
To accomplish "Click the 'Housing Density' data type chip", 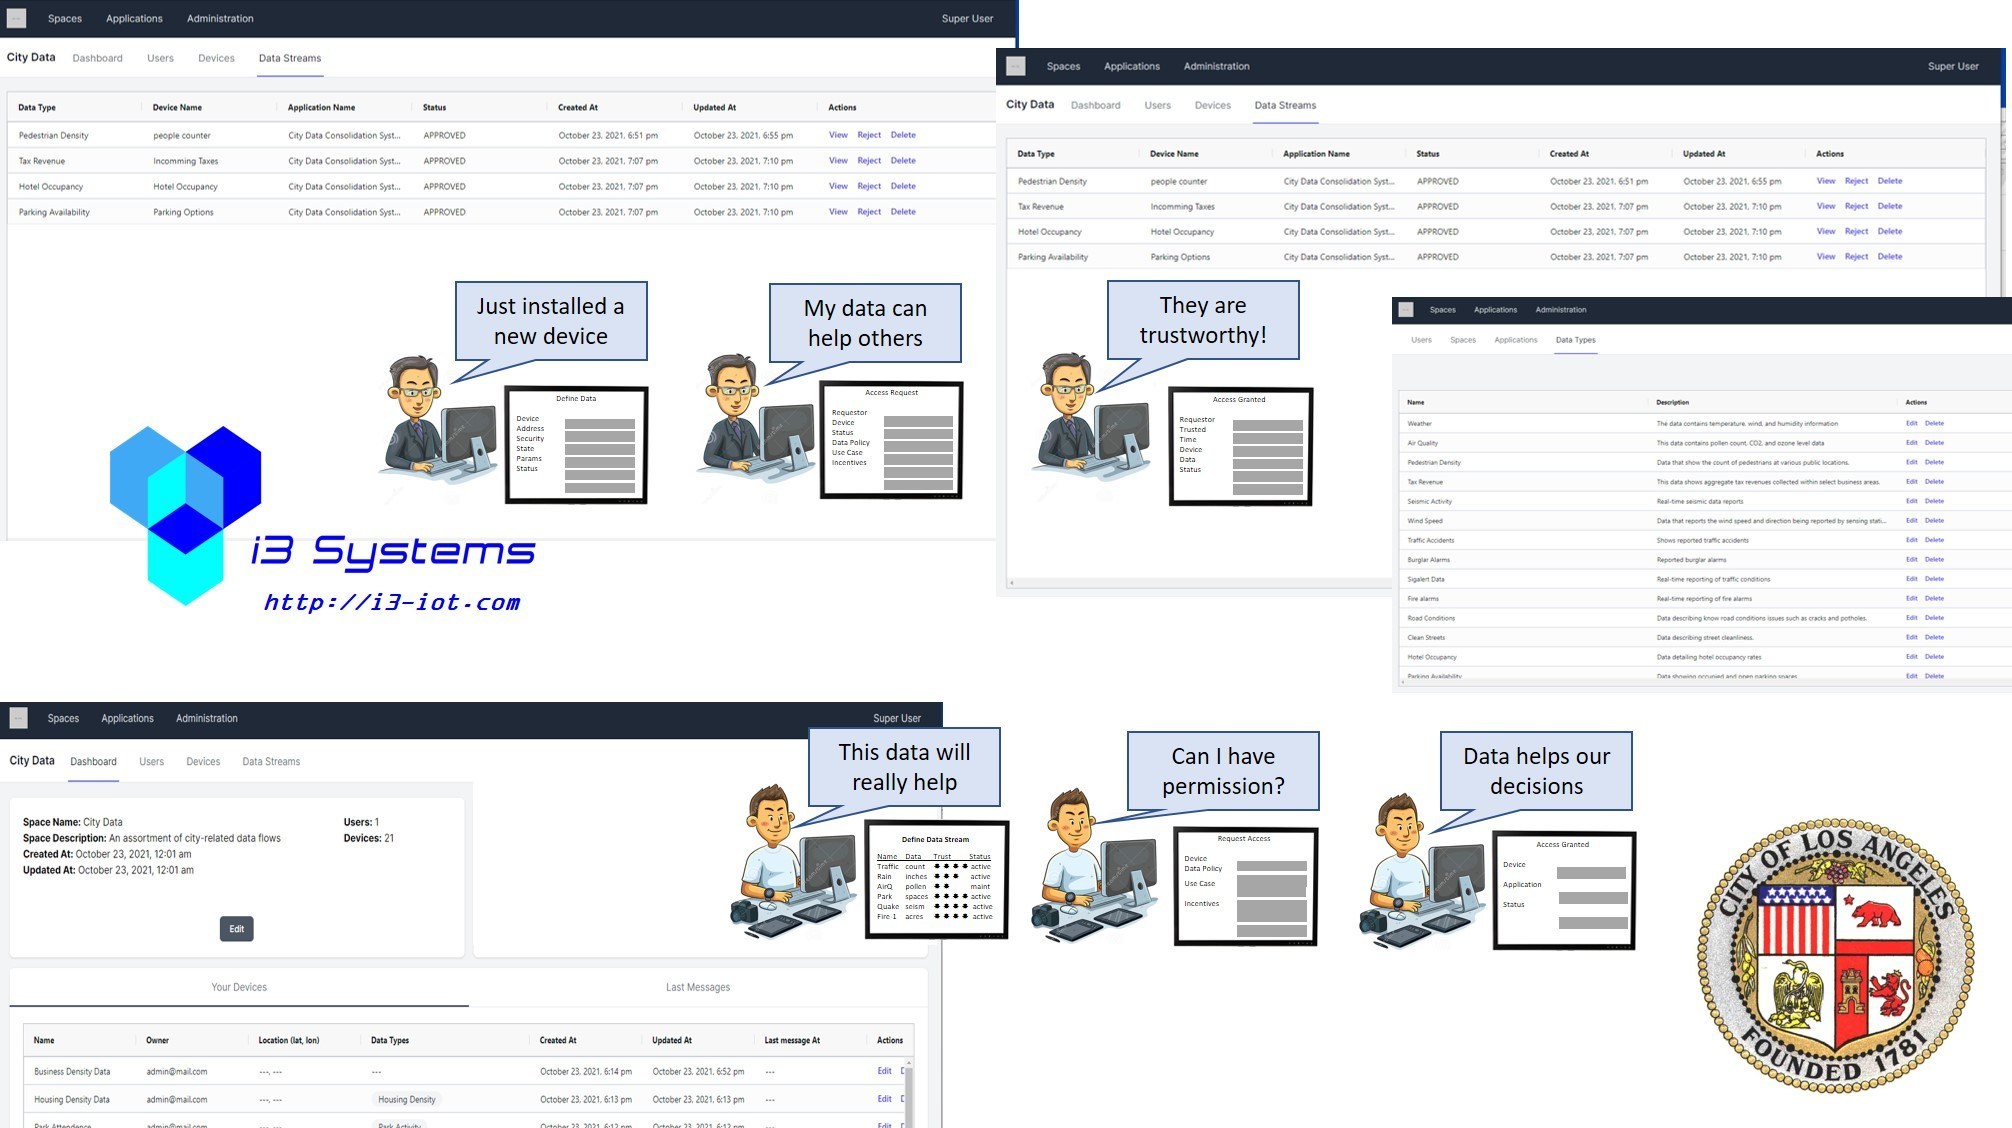I will tap(407, 1099).
